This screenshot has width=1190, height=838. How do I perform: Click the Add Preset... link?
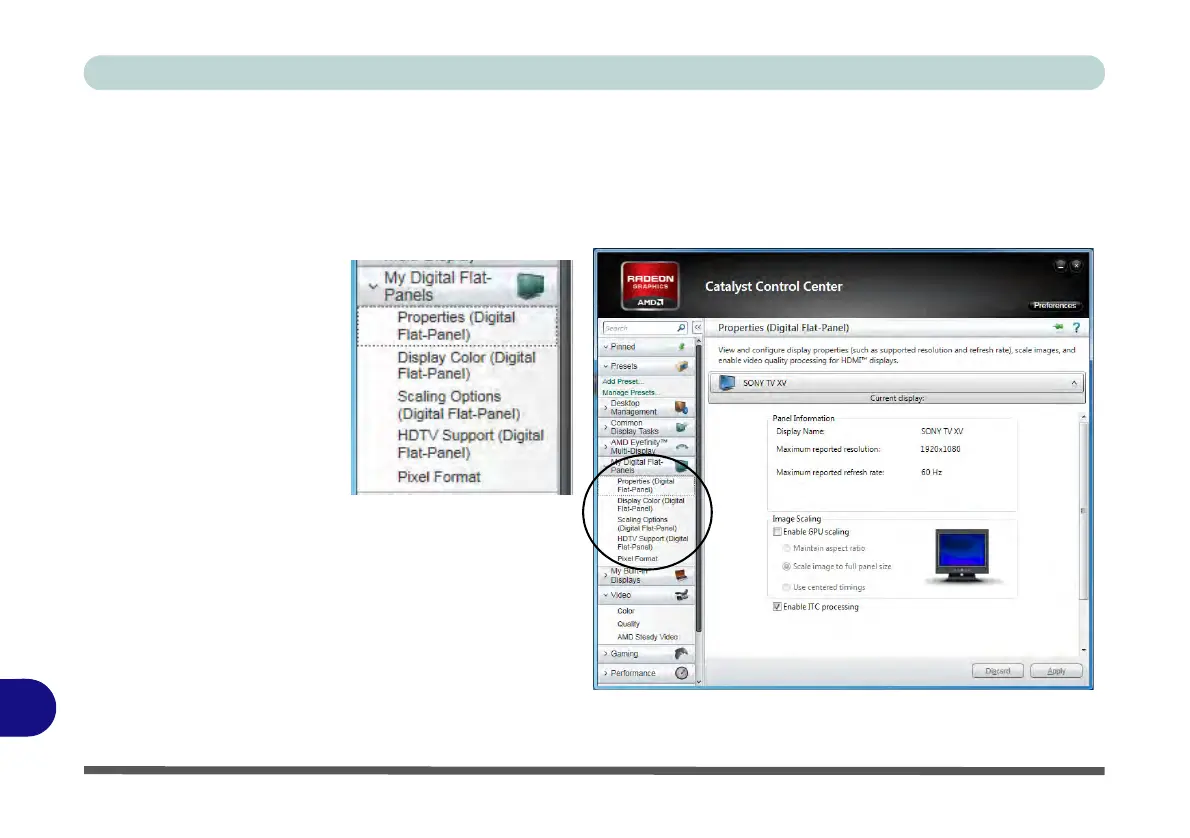coord(622,382)
